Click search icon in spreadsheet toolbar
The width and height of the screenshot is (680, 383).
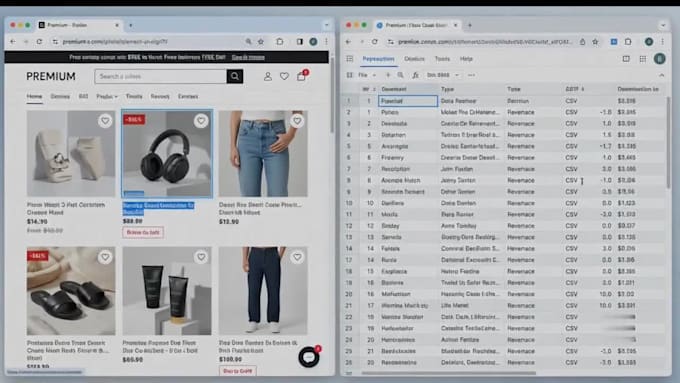tap(400, 75)
